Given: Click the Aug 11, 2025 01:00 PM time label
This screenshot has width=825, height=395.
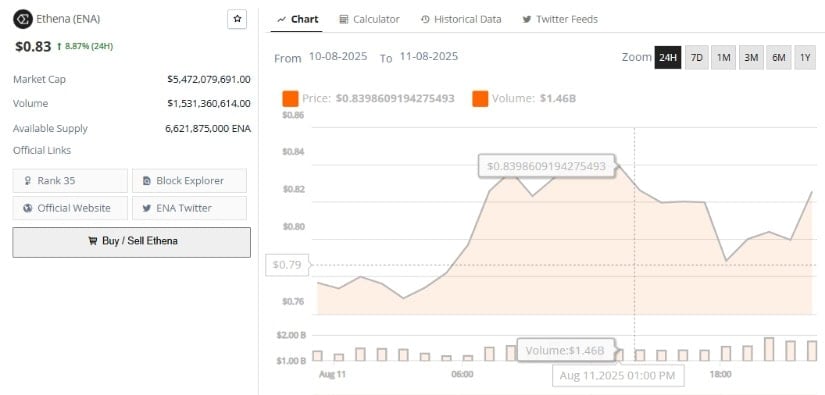Looking at the screenshot, I should tap(617, 376).
